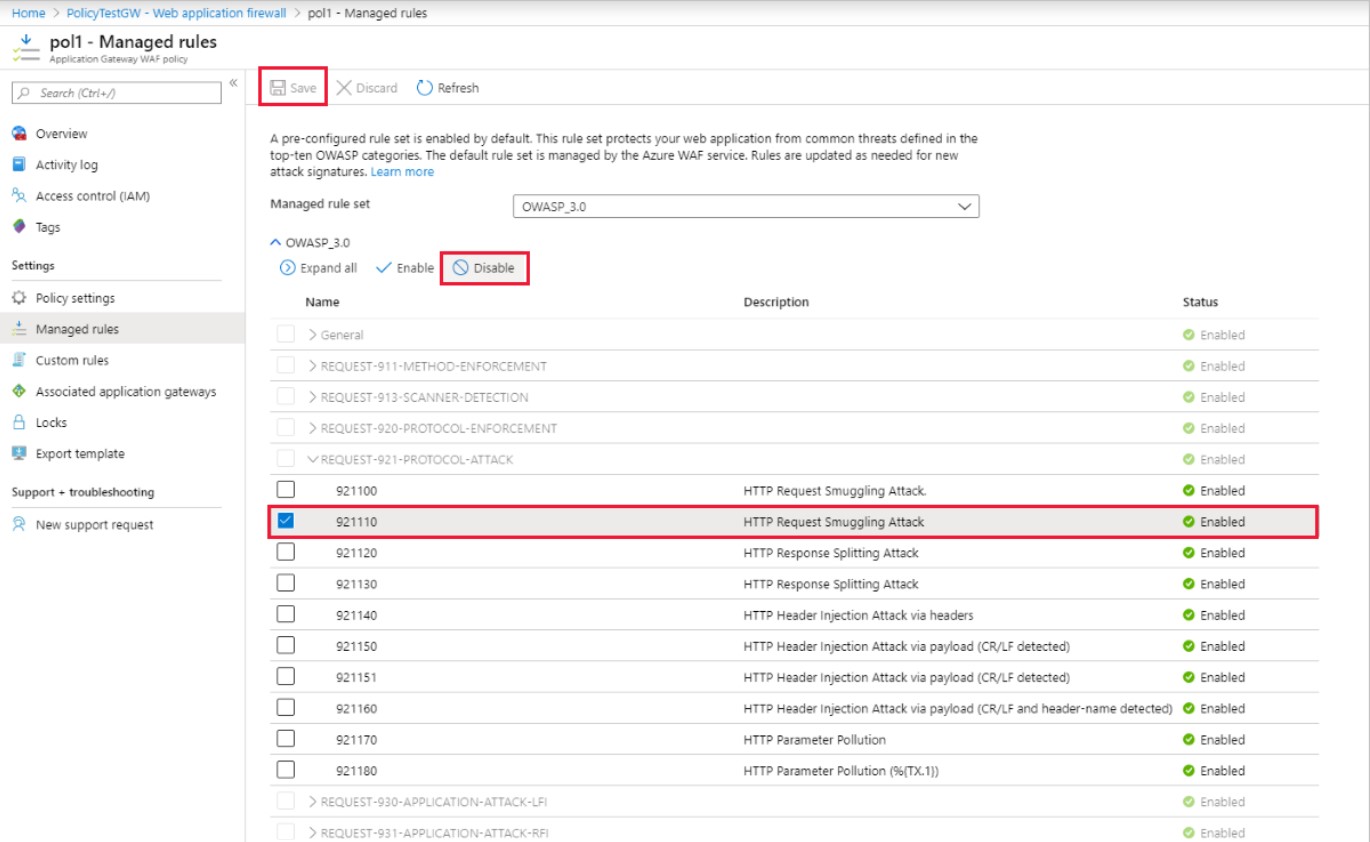Image resolution: width=1370 pixels, height=842 pixels.
Task: Check the box for rule 921130
Action: [x=286, y=583]
